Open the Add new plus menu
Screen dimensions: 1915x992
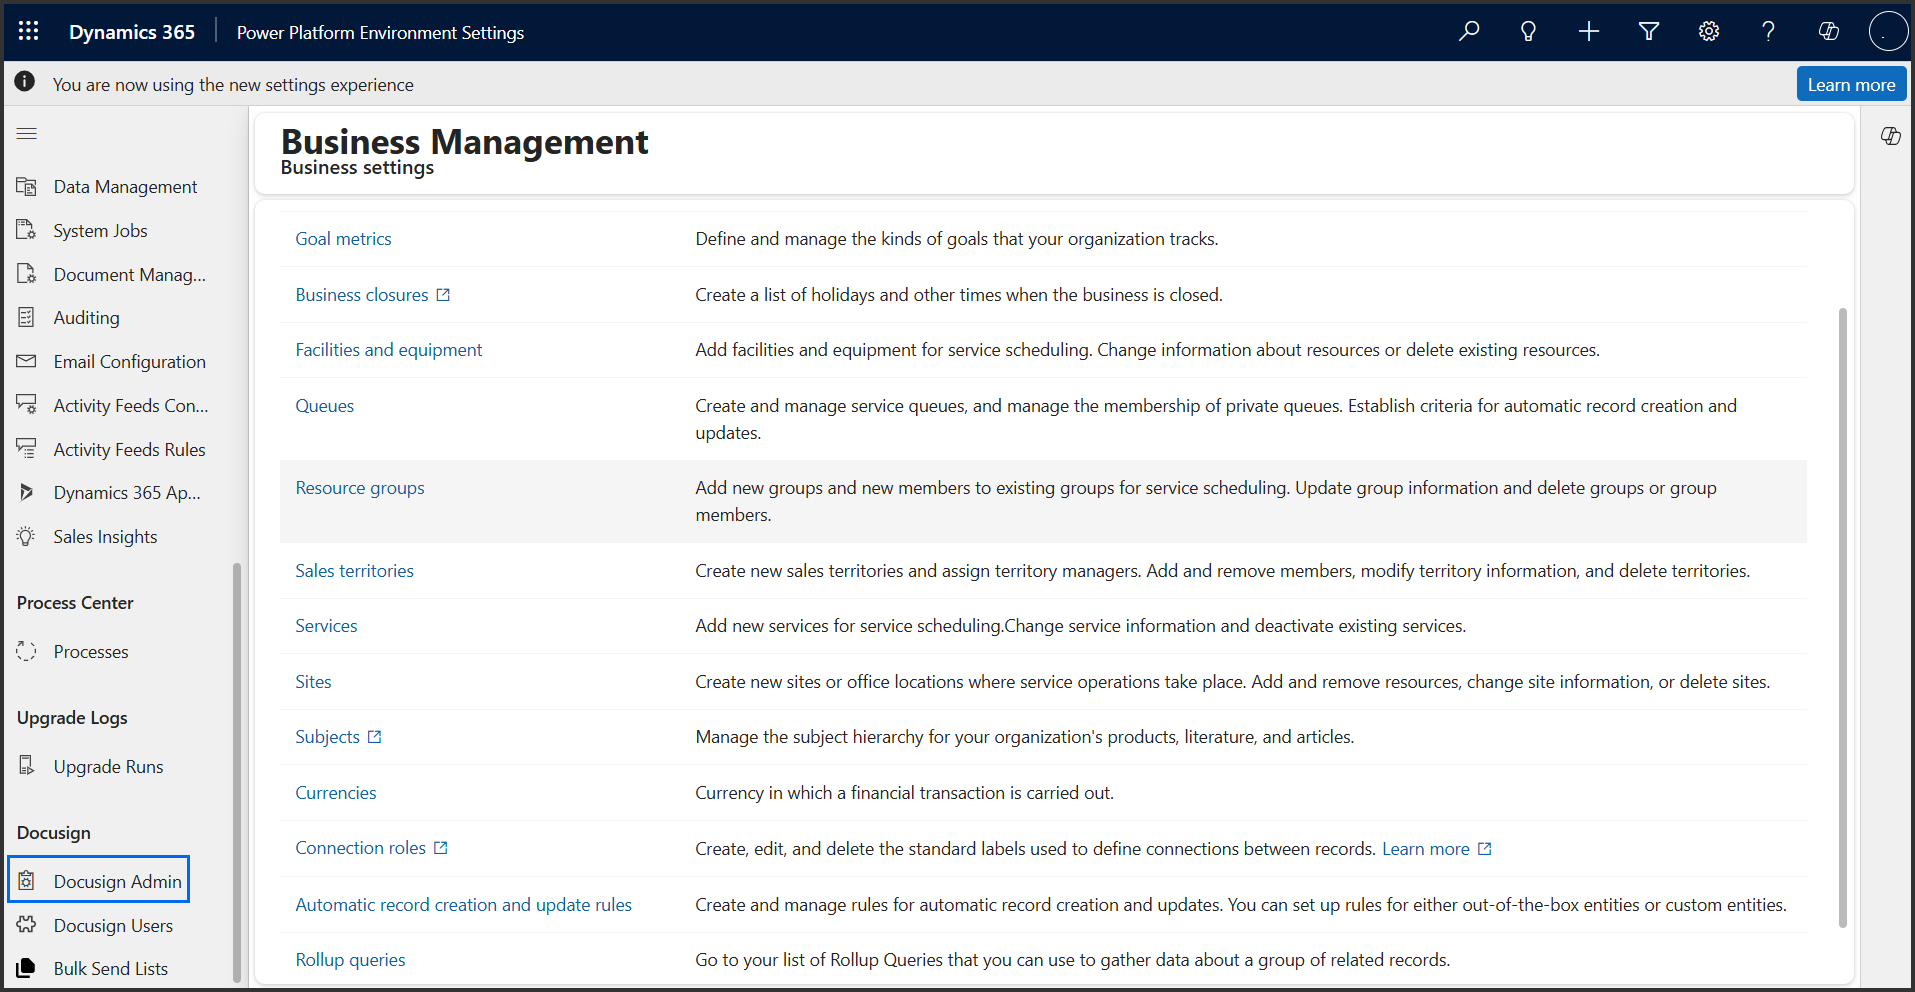click(1588, 31)
